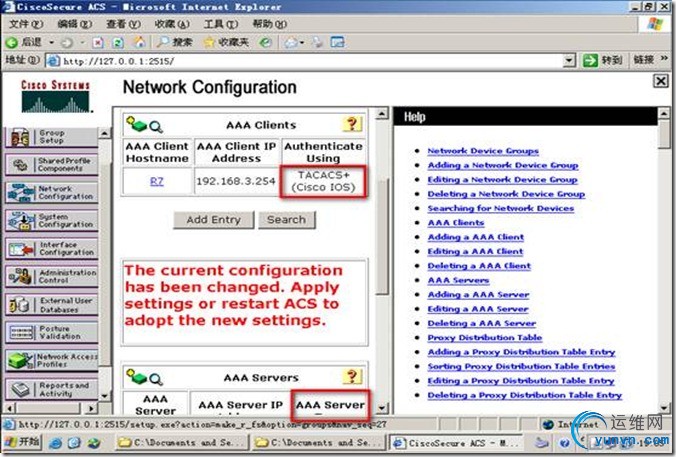The image size is (676, 457).
Task: Expand the links toolbar chevron
Action: [664, 59]
